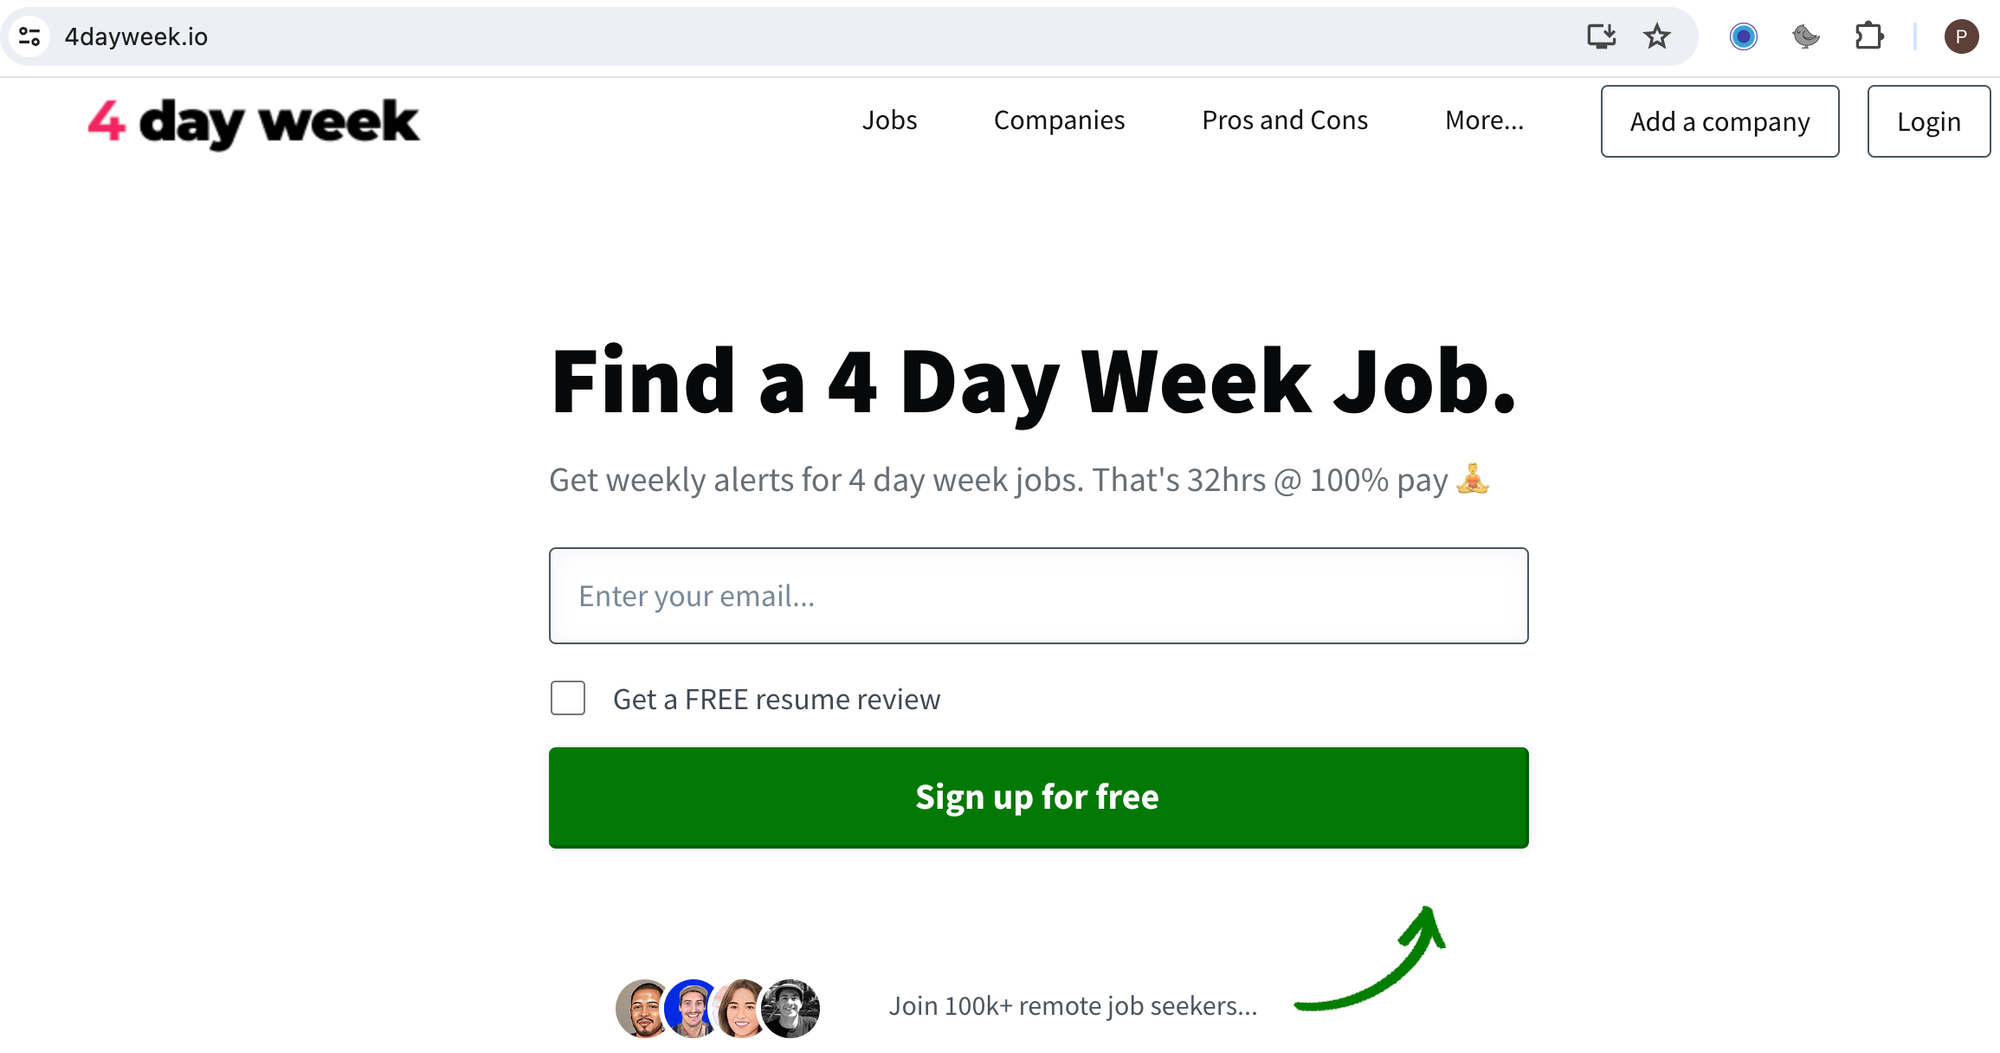Click Add a company
Screen dimensions: 2000x1053
point(1720,121)
